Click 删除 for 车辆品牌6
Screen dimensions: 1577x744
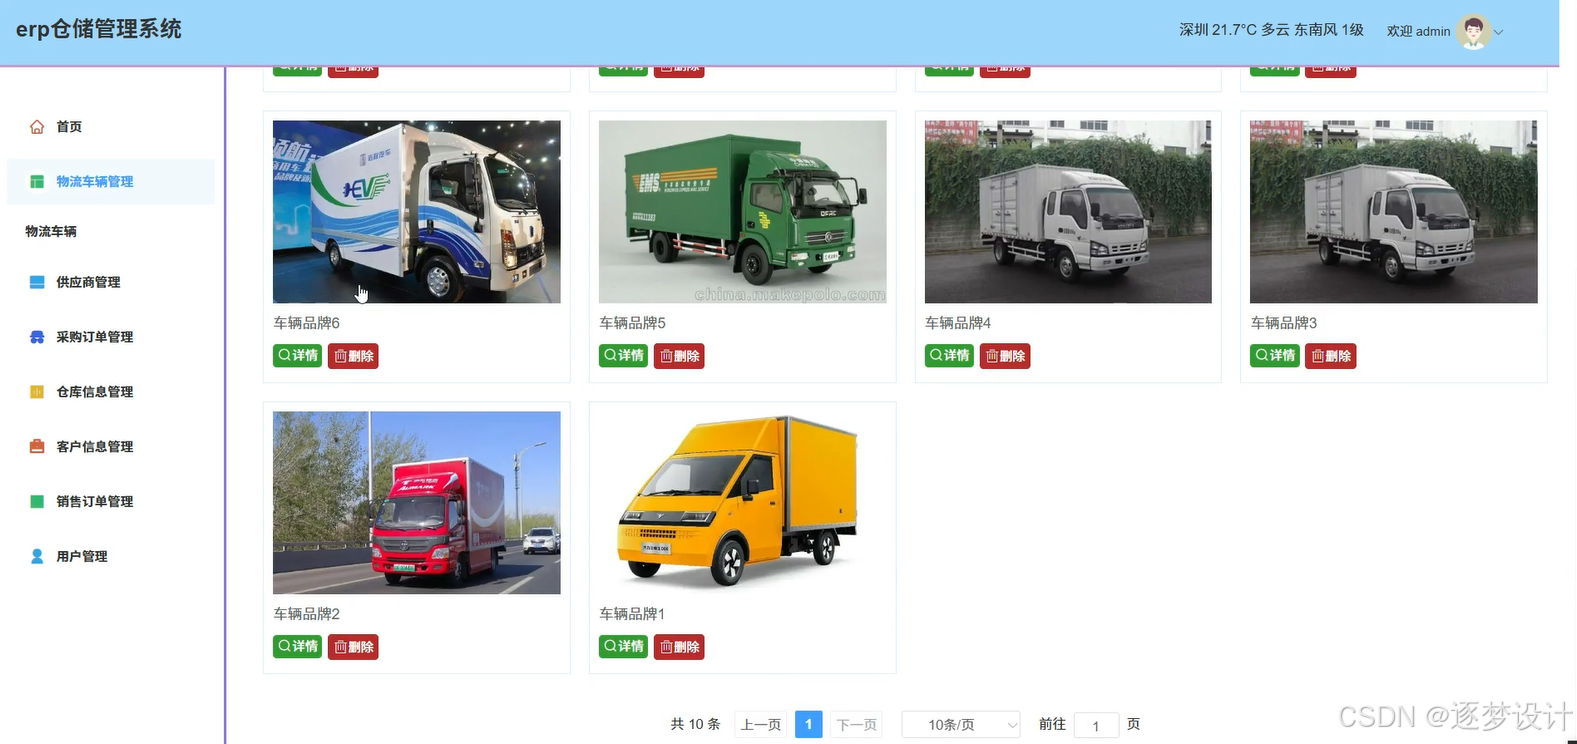click(353, 356)
